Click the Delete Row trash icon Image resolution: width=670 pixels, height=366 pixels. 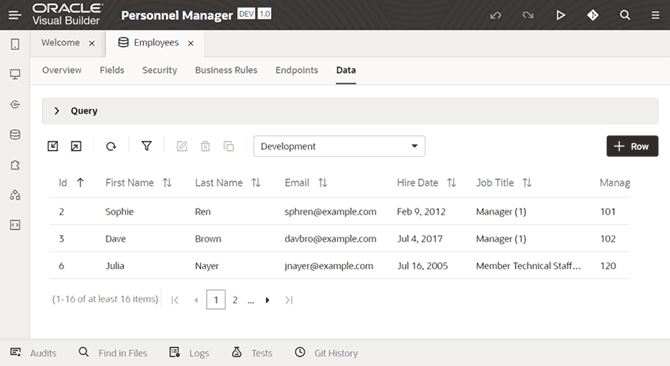pos(205,146)
